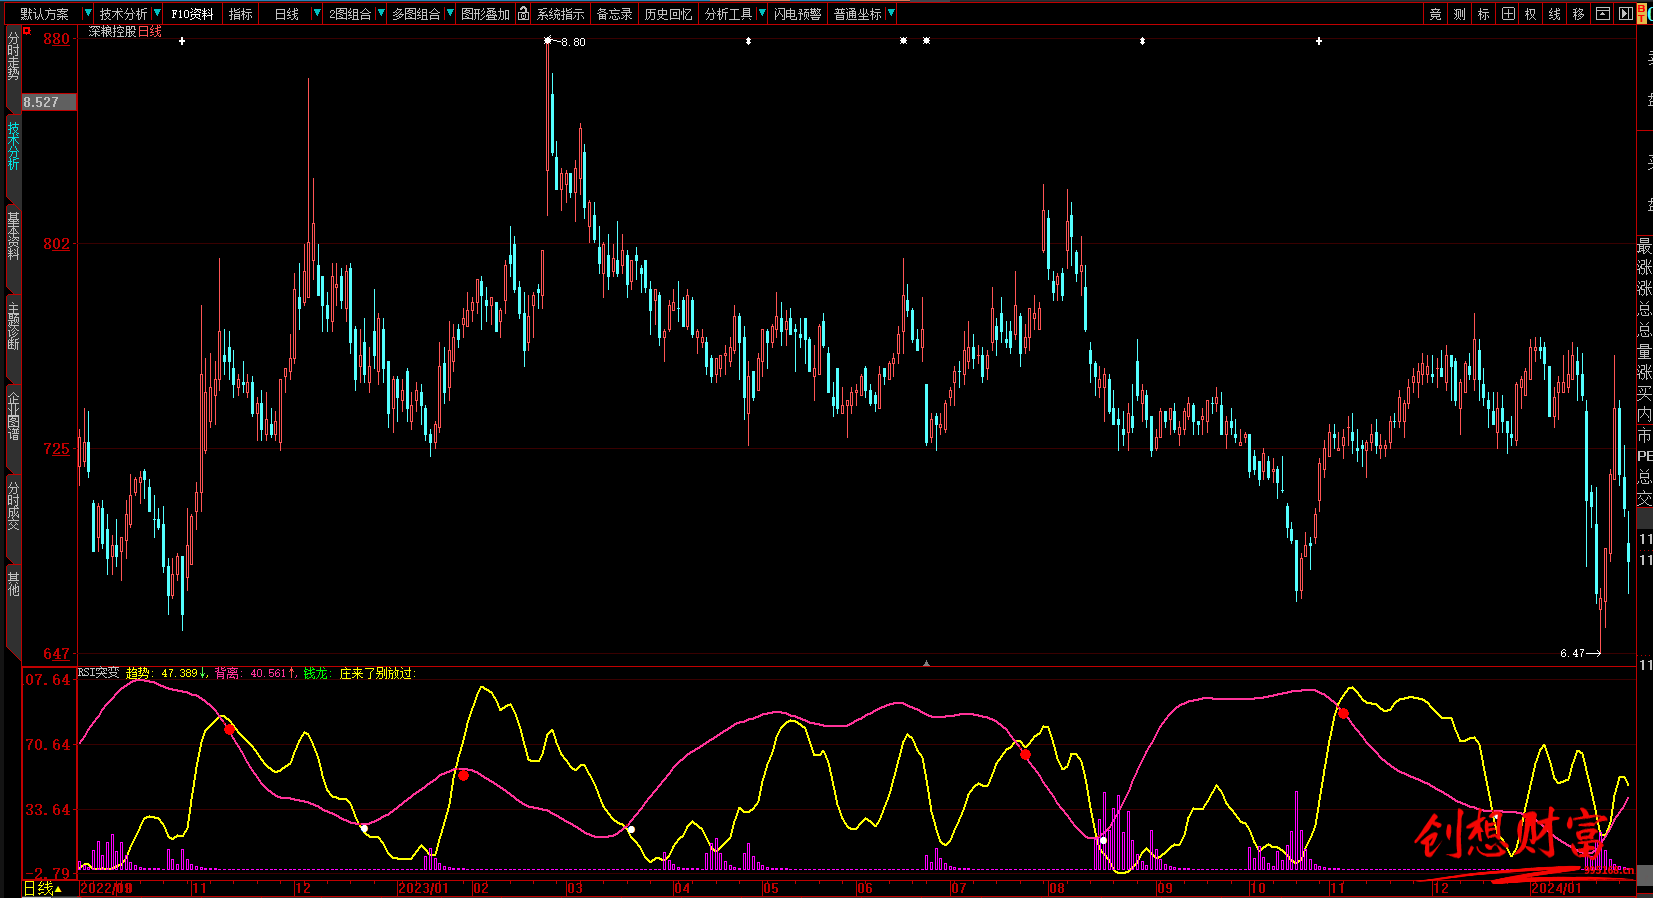Open 闪电预警 alert settings
The width and height of the screenshot is (1653, 898).
click(x=797, y=14)
